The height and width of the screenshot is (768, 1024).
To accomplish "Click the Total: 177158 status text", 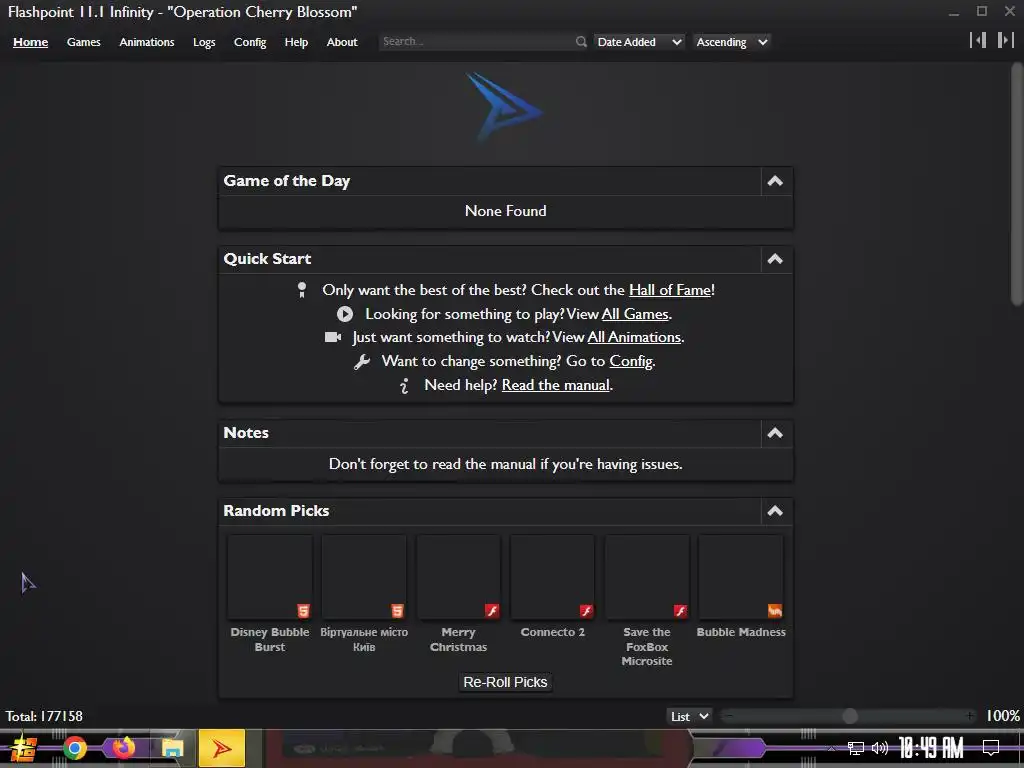I will click(x=44, y=716).
